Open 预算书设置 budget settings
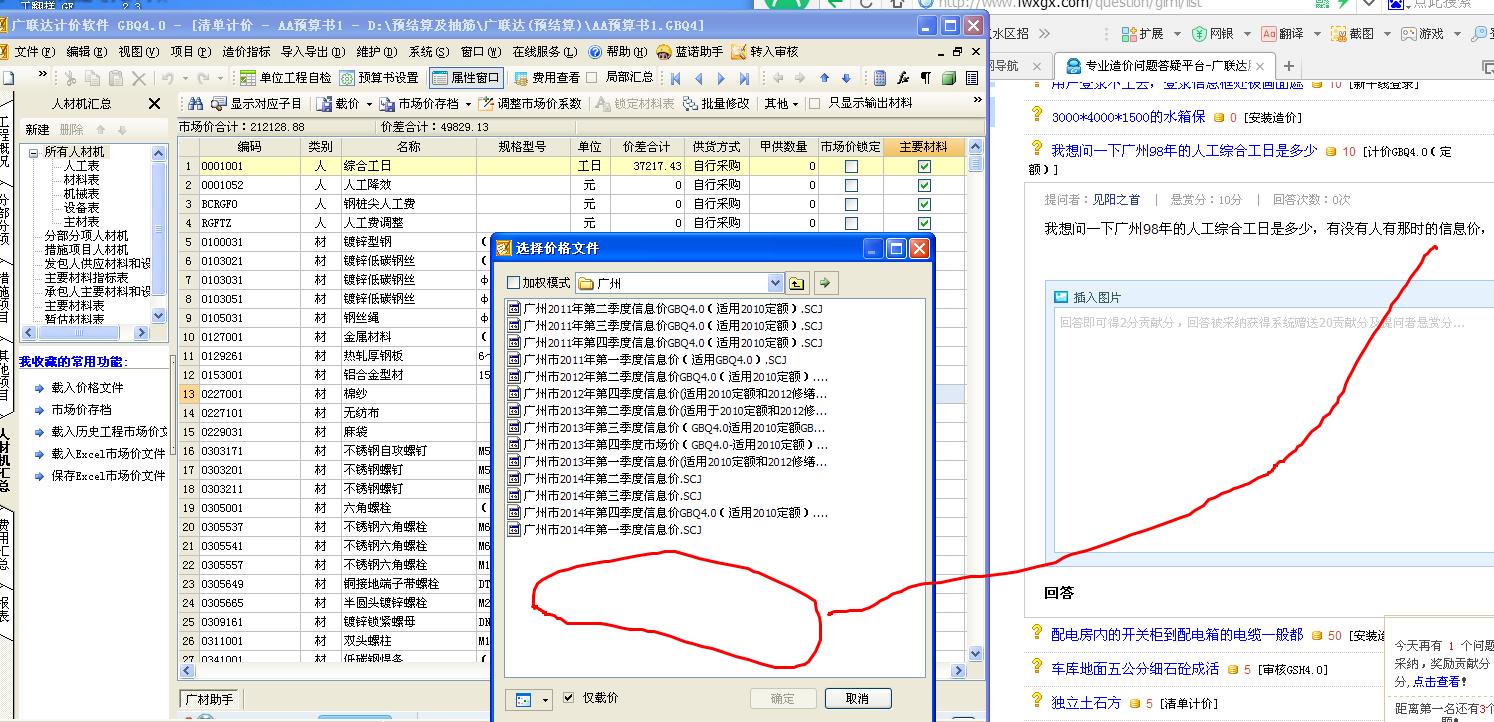This screenshot has height=722, width=1494. click(x=379, y=77)
